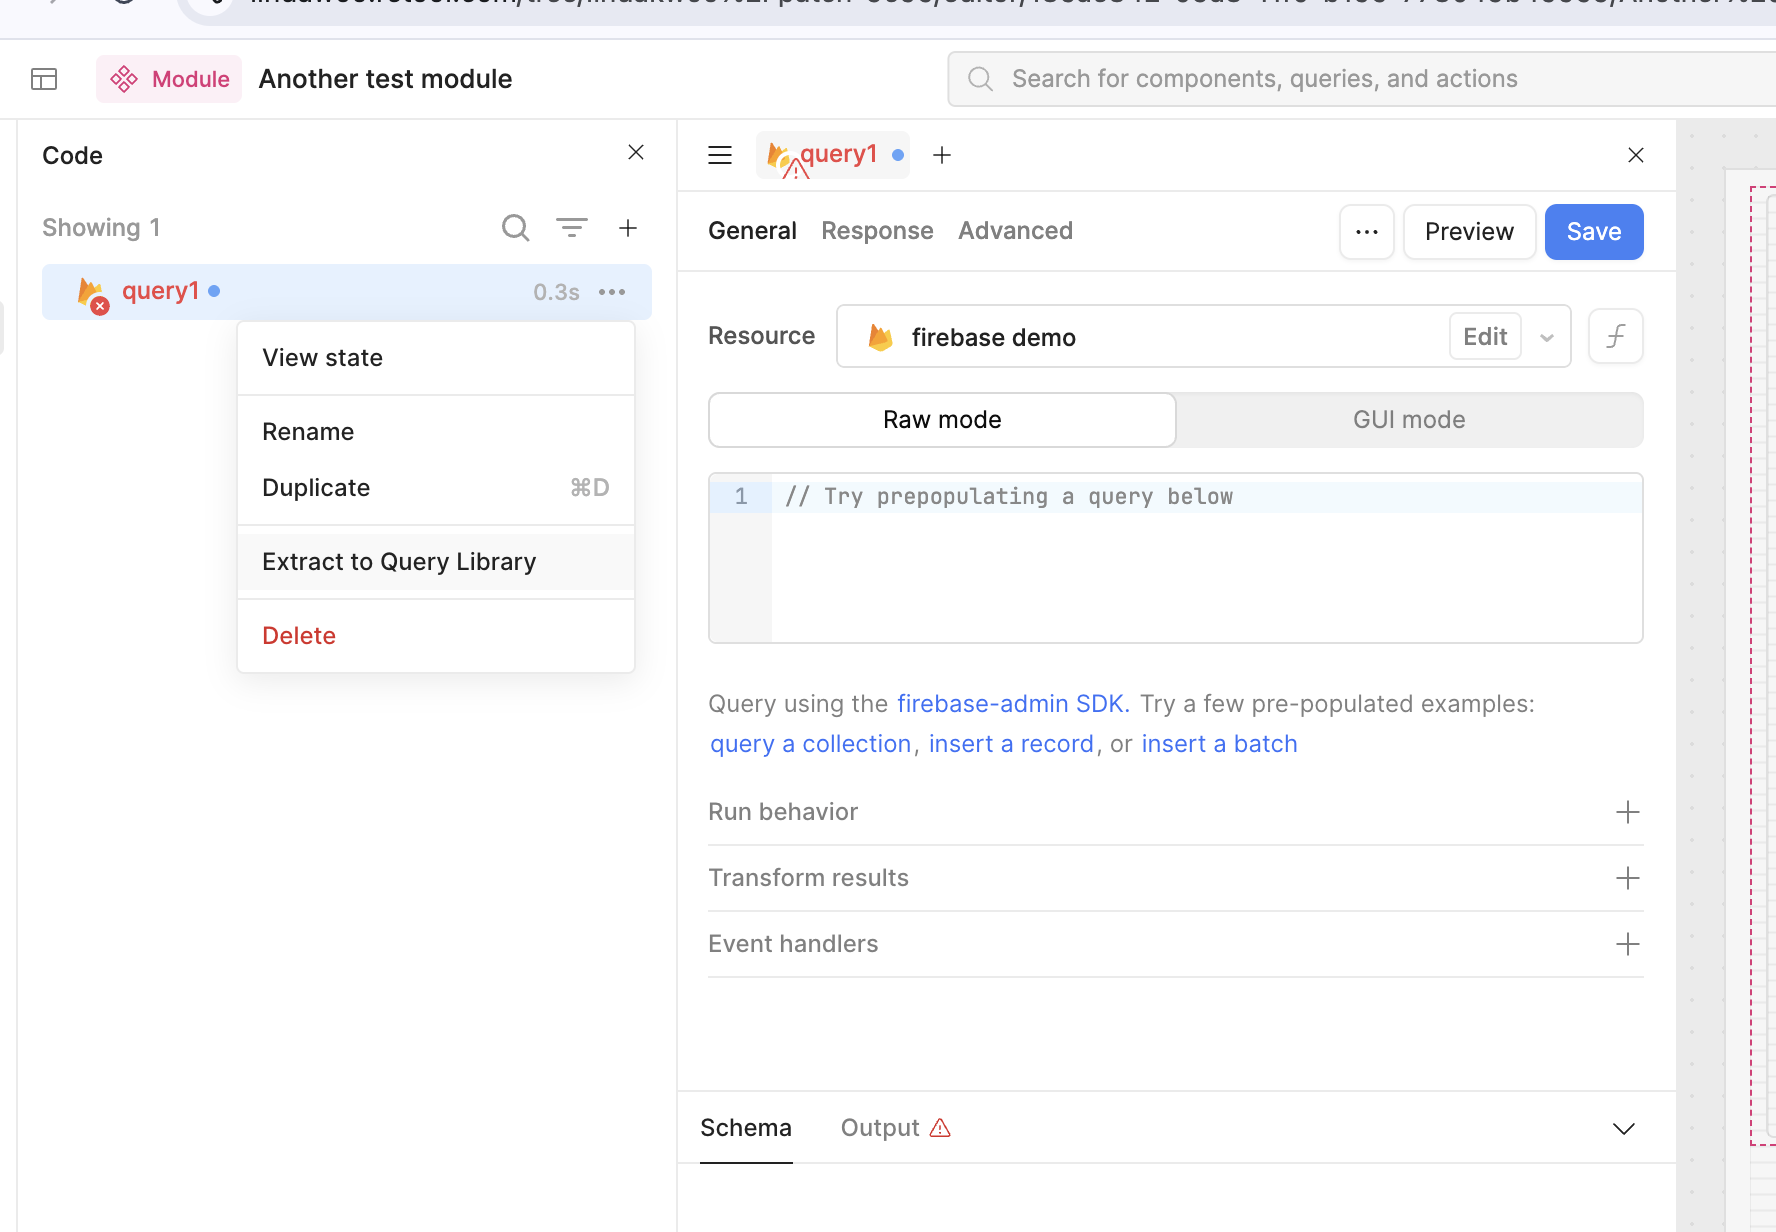Switch to the Response tab

[877, 231]
